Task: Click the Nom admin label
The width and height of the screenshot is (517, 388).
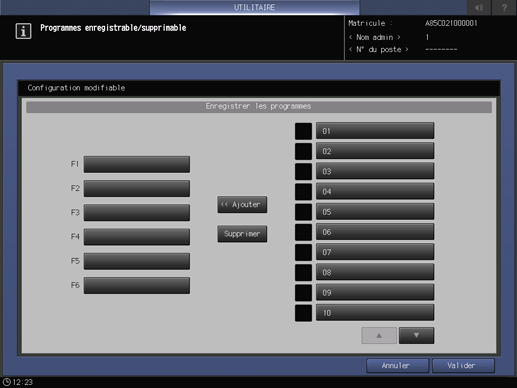Action: point(375,37)
